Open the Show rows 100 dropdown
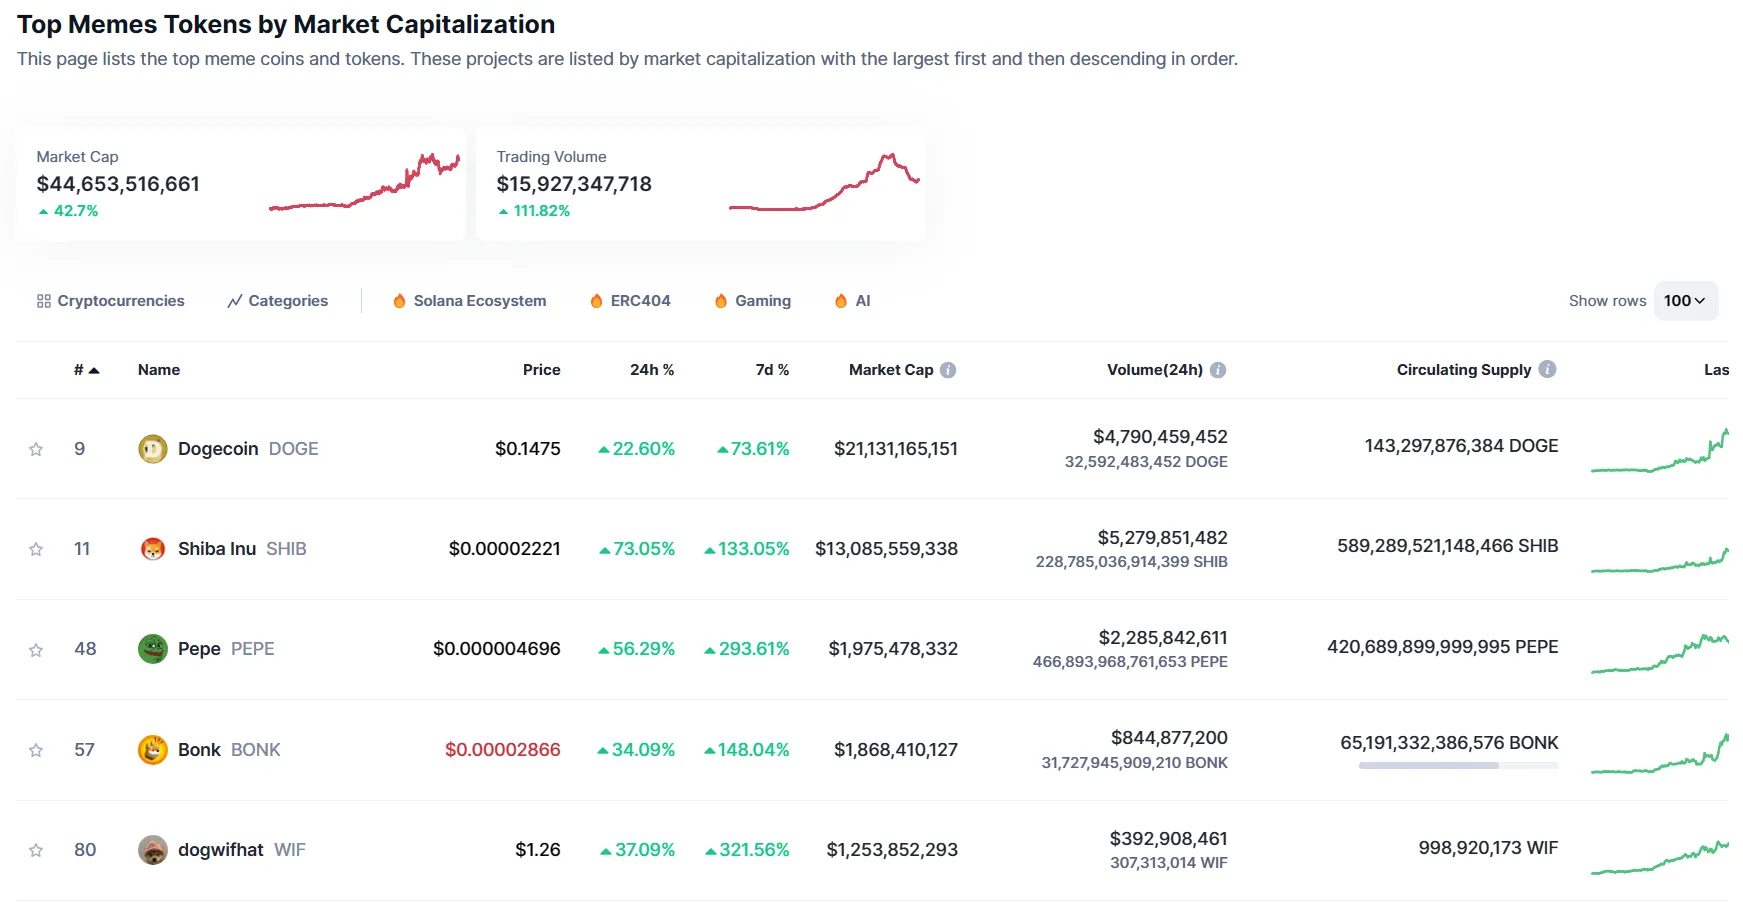 coord(1686,301)
